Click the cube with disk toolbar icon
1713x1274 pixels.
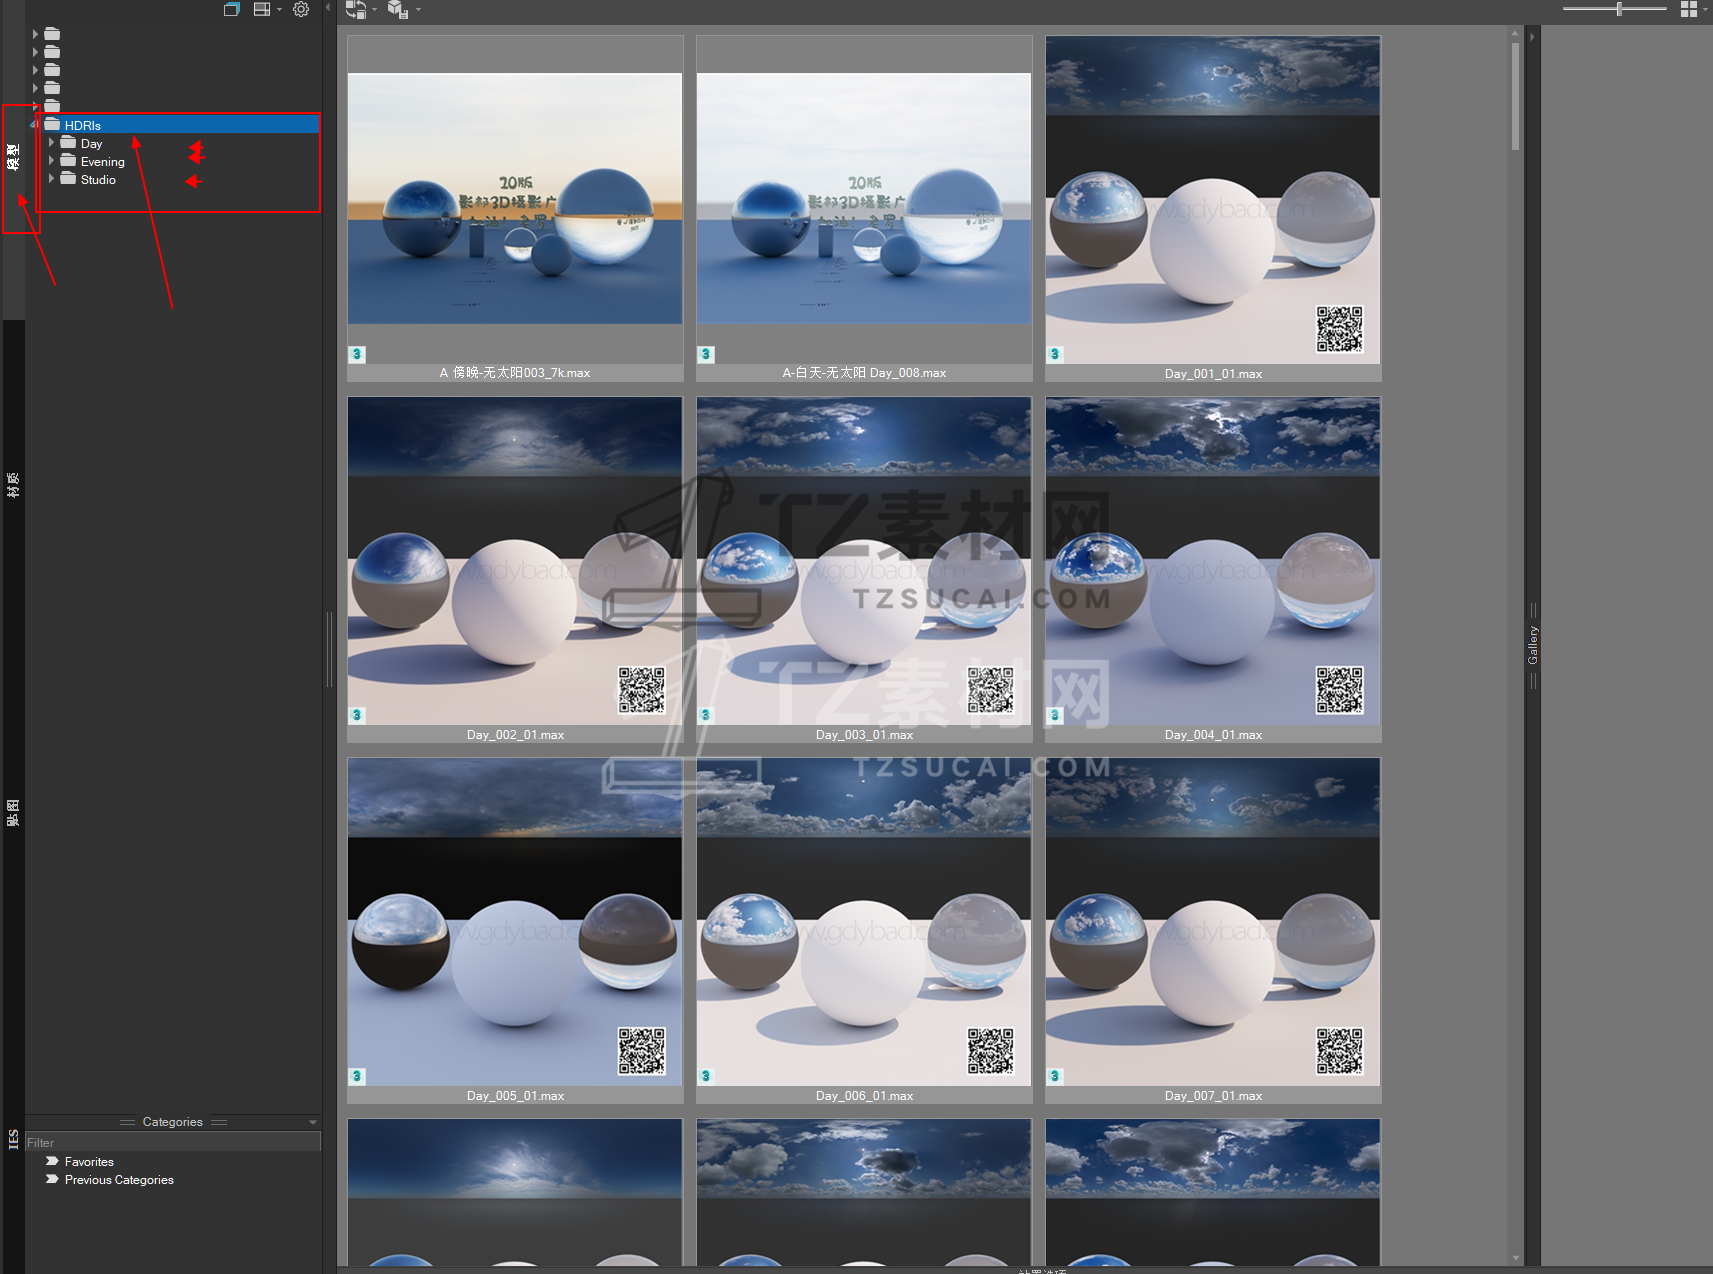click(x=398, y=10)
